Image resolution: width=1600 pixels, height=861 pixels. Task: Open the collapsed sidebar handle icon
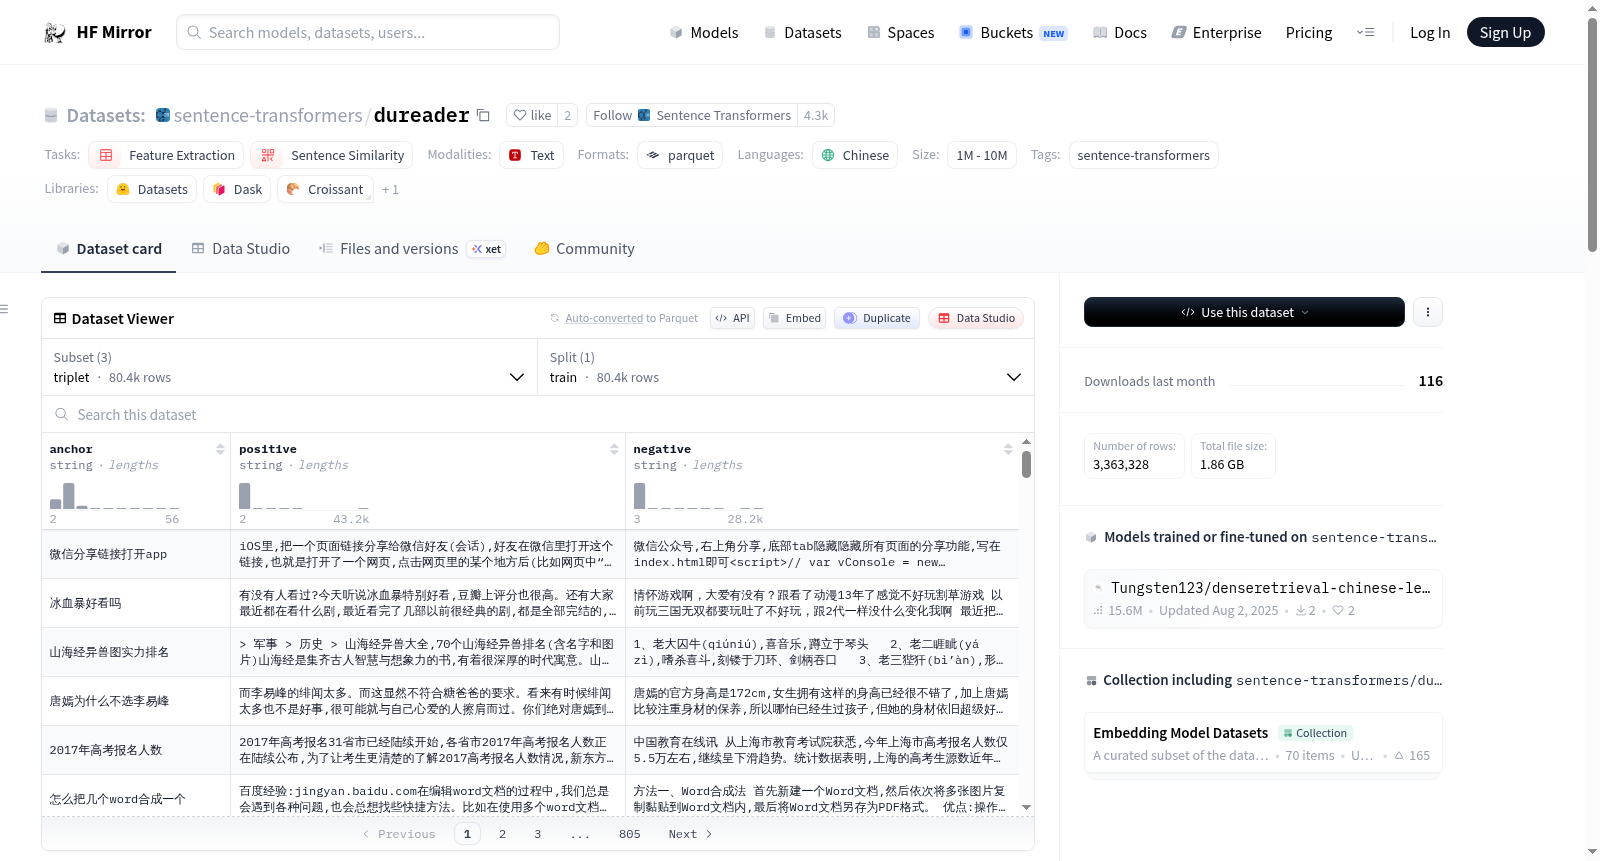(x=5, y=309)
